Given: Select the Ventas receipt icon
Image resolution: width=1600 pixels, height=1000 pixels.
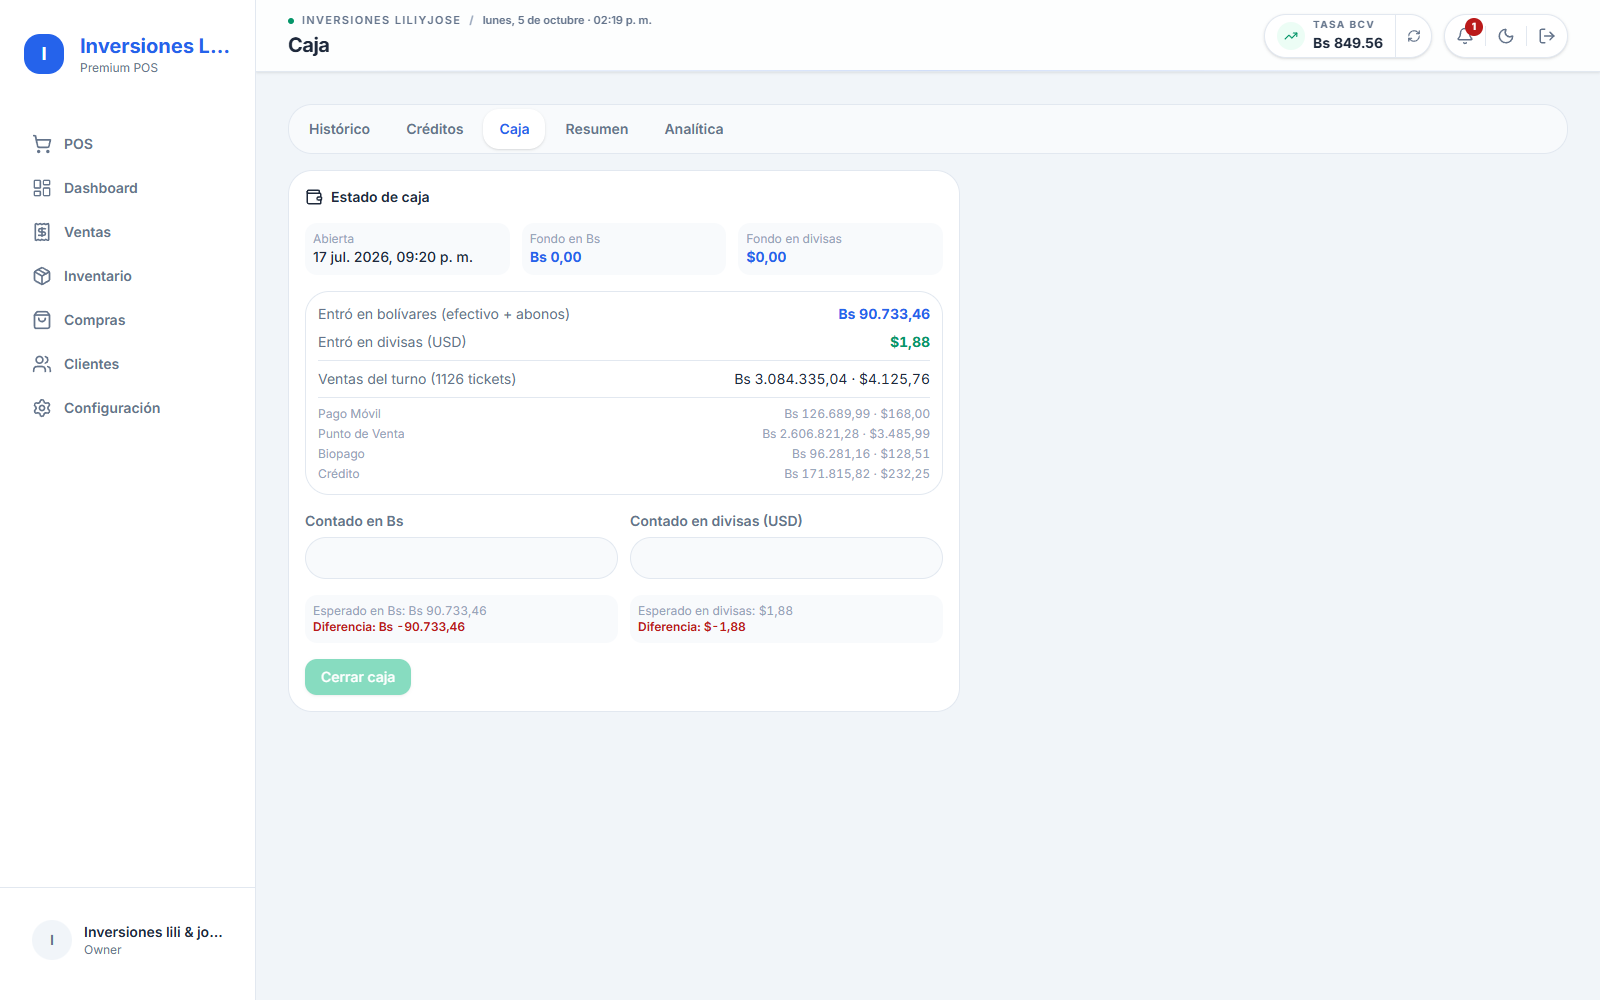Looking at the screenshot, I should tap(42, 232).
